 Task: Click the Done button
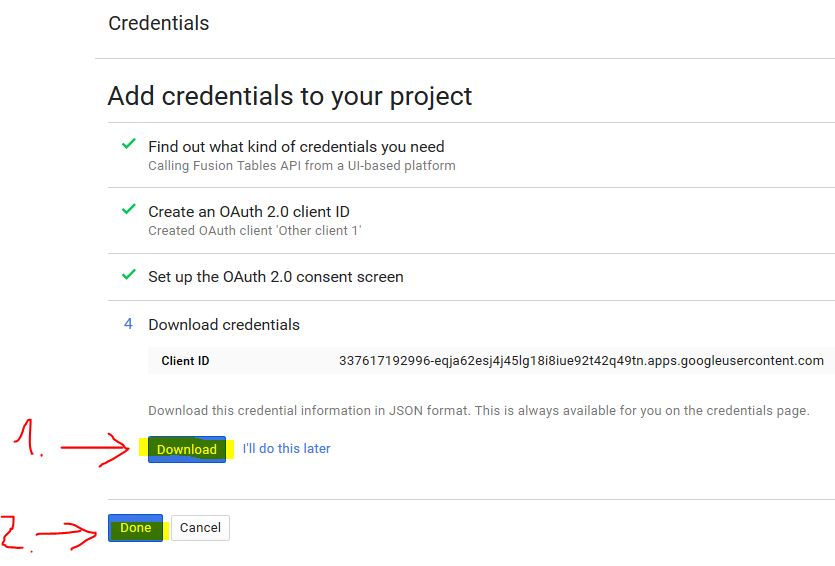click(135, 528)
